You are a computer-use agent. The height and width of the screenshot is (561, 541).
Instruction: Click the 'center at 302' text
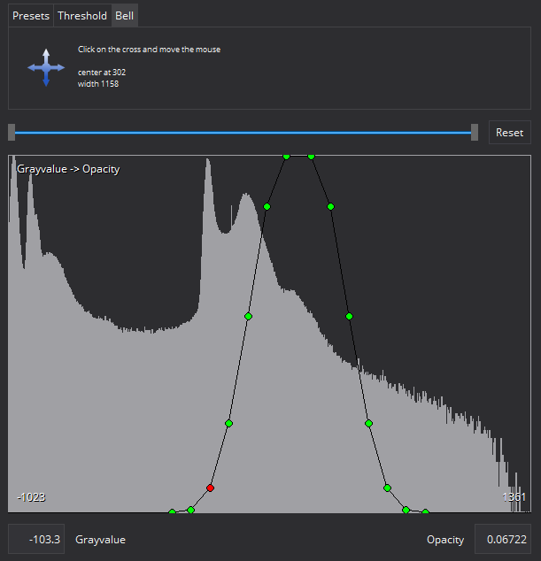click(102, 72)
